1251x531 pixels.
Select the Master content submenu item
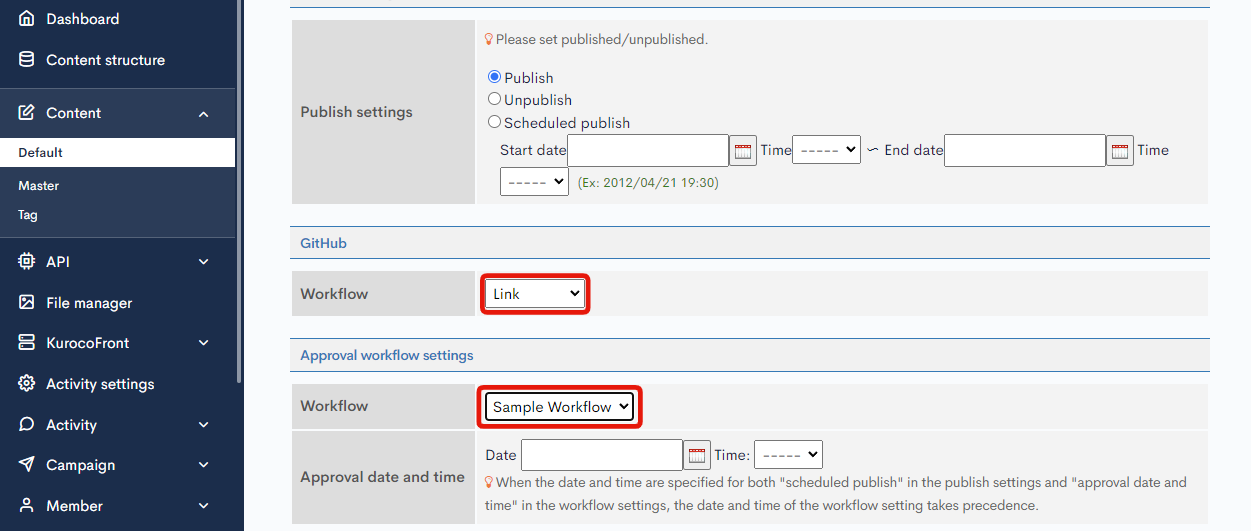coord(38,186)
